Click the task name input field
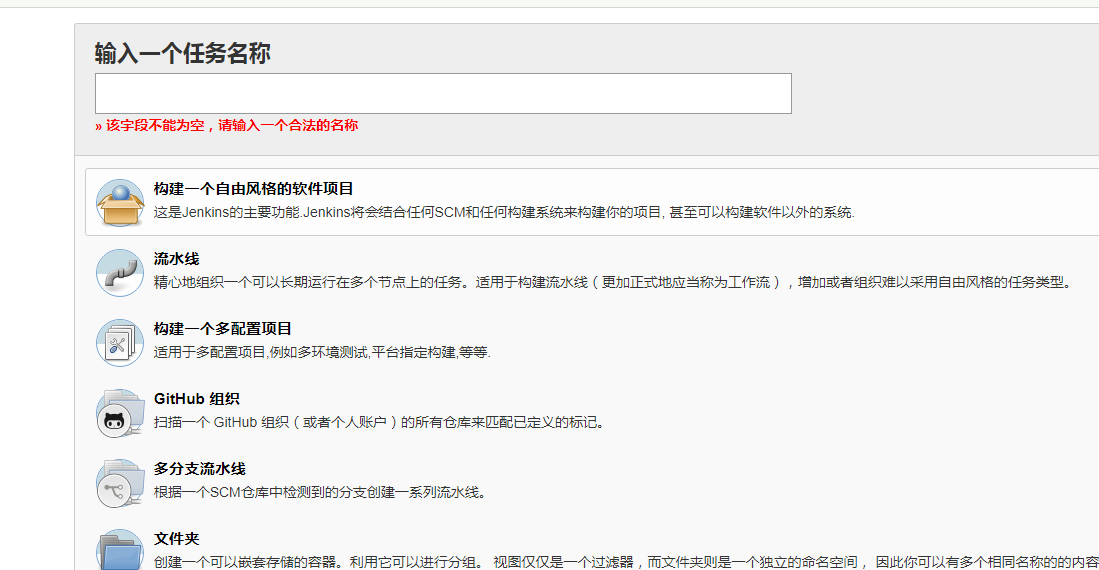This screenshot has height=570, width=1099. coord(443,93)
